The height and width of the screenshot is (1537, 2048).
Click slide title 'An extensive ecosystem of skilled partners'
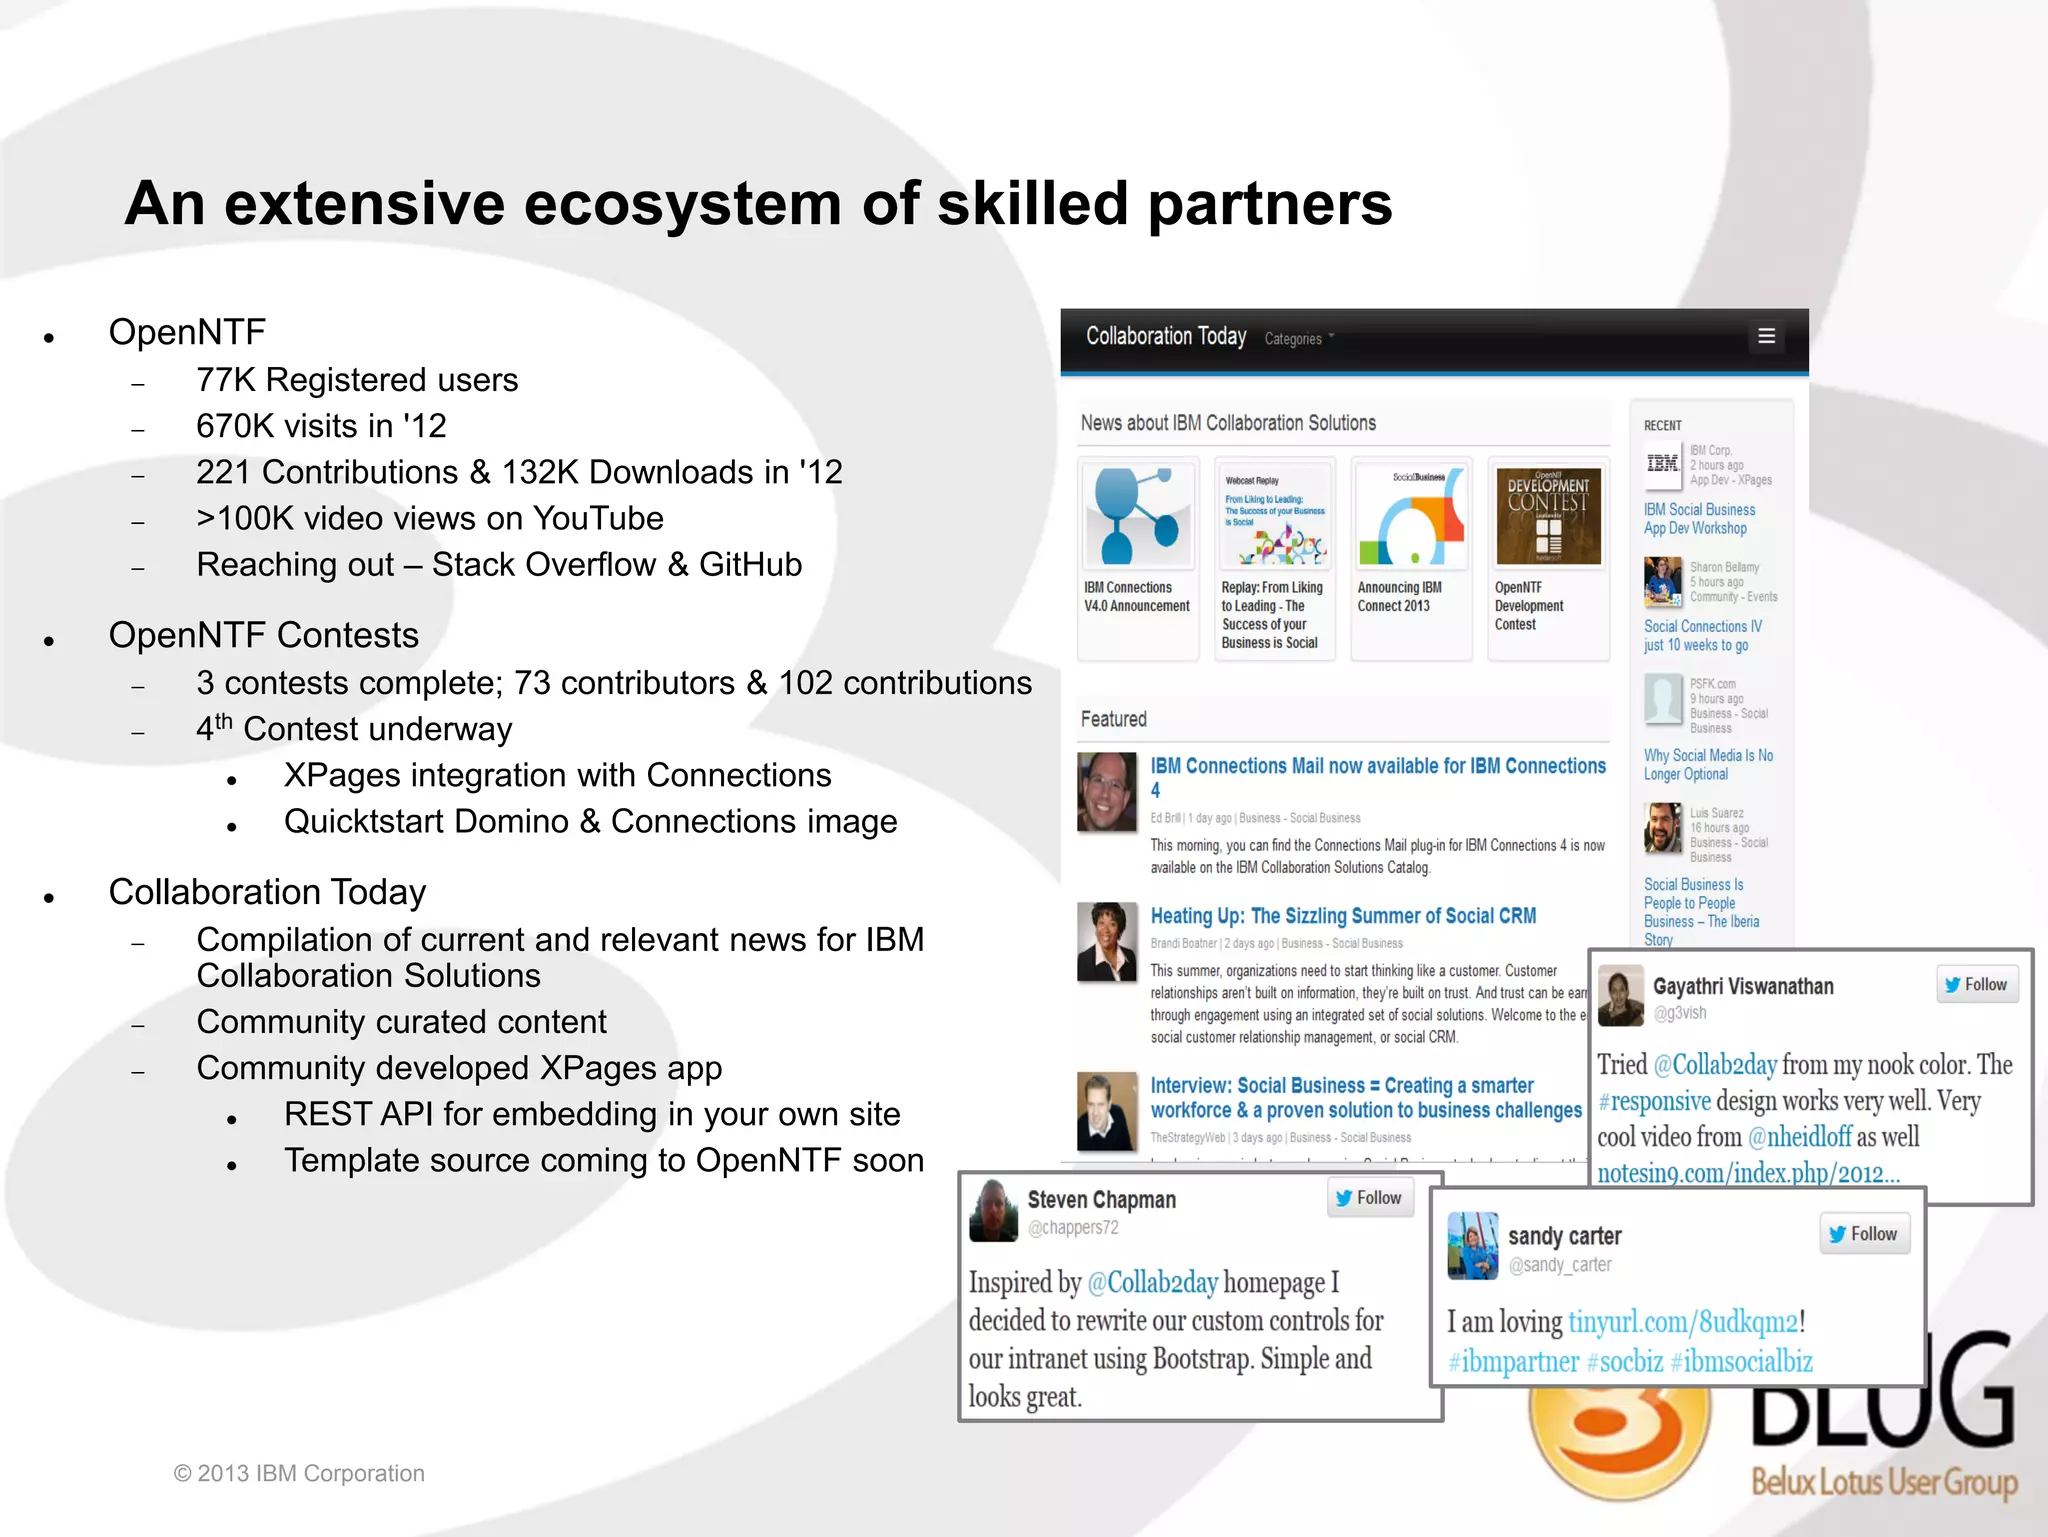[758, 204]
